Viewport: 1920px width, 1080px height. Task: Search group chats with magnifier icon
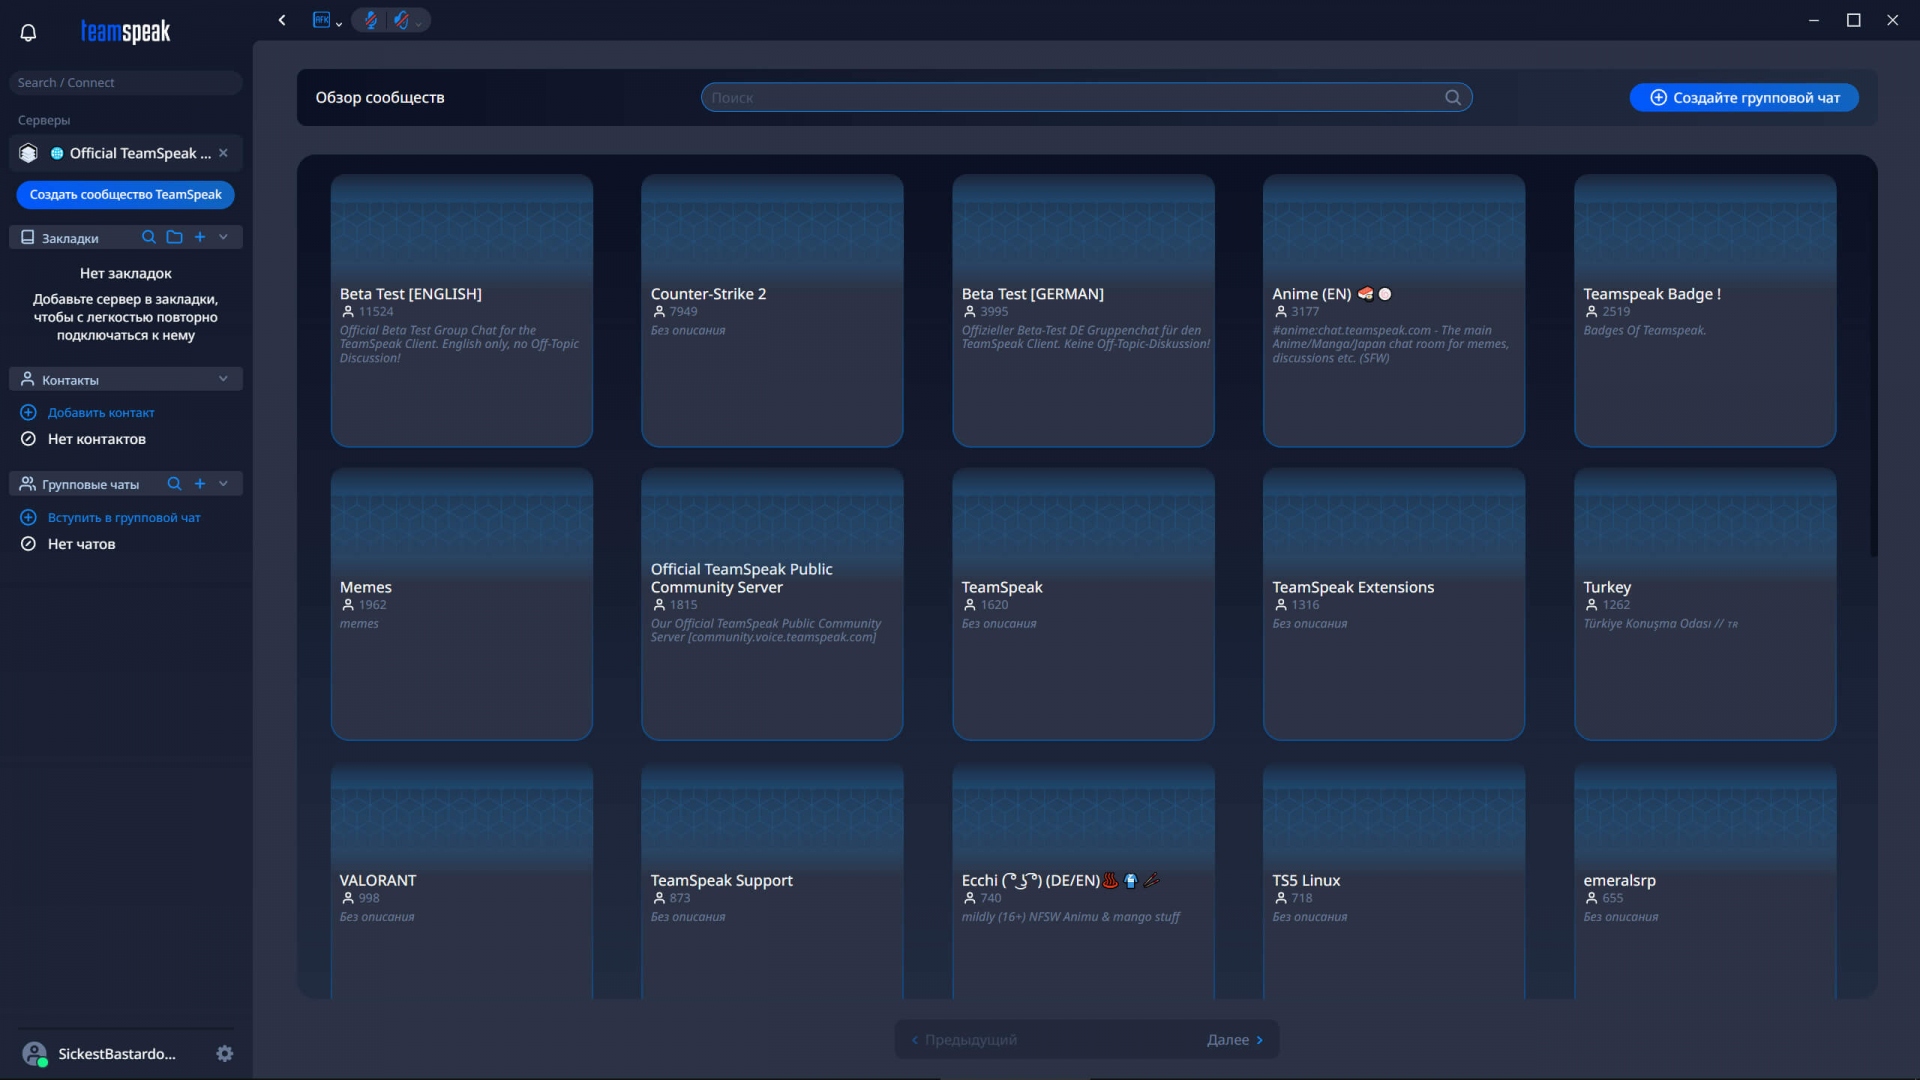coord(174,484)
